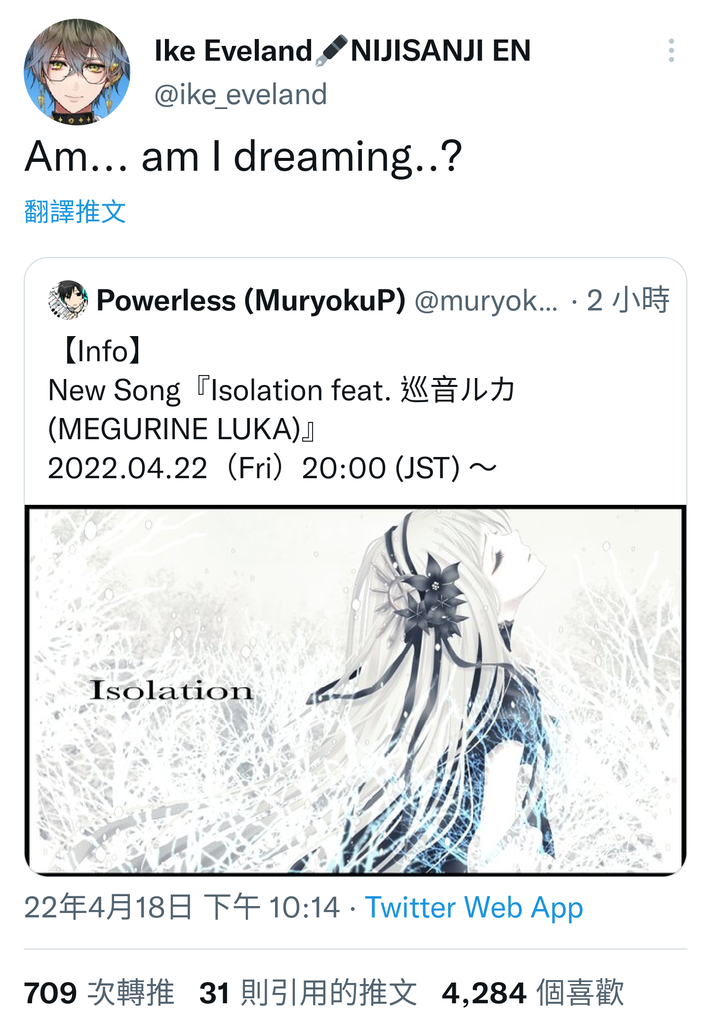The height and width of the screenshot is (1024, 711).
Task: Click the 'Am... am I dreaming..?' tweet text
Action: [244, 157]
